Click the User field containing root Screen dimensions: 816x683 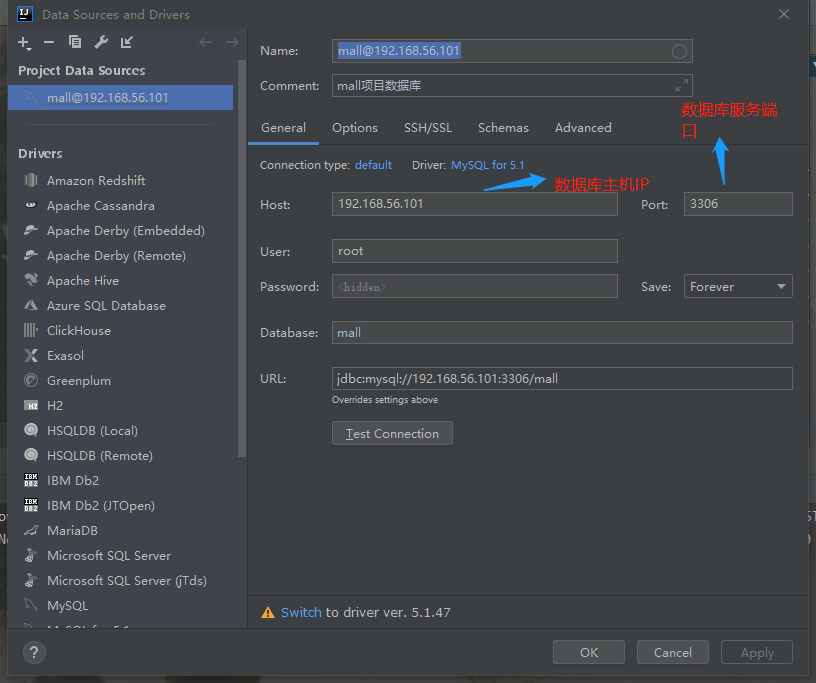pyautogui.click(x=475, y=251)
